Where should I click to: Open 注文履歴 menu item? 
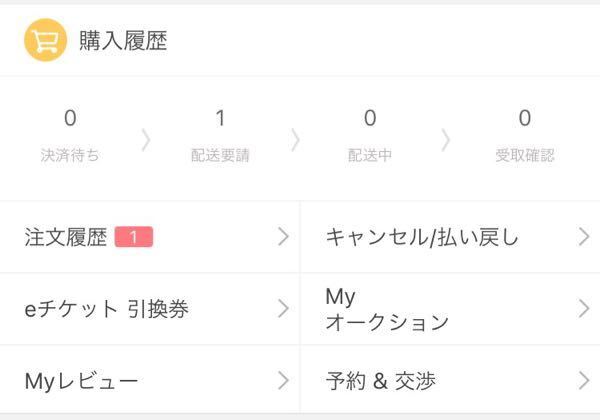click(150, 237)
